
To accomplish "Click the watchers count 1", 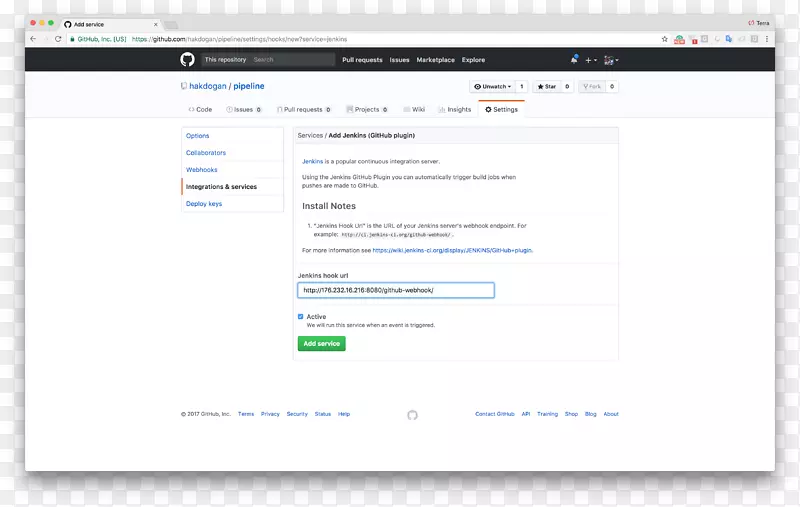I will (x=521, y=87).
